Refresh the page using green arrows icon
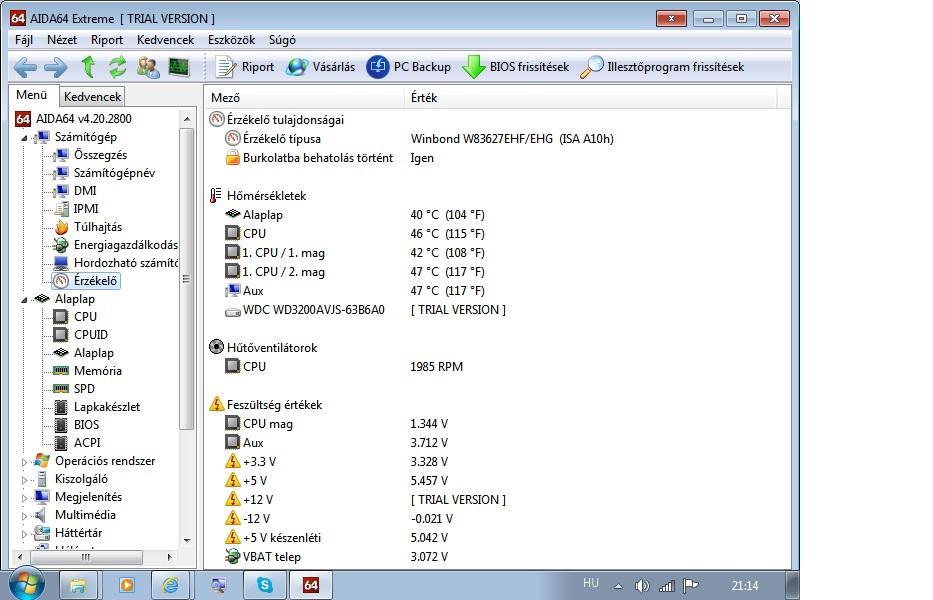933x600 pixels. pyautogui.click(x=117, y=67)
